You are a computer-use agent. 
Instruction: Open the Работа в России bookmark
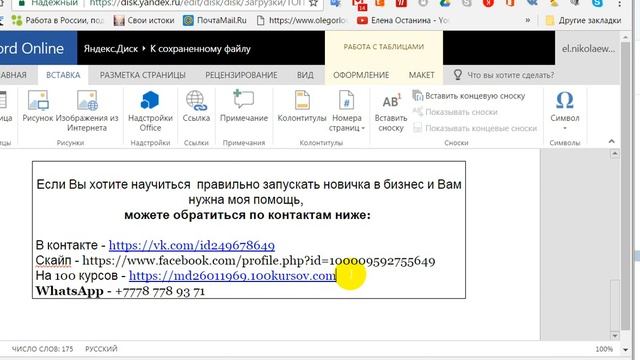(x=58, y=20)
